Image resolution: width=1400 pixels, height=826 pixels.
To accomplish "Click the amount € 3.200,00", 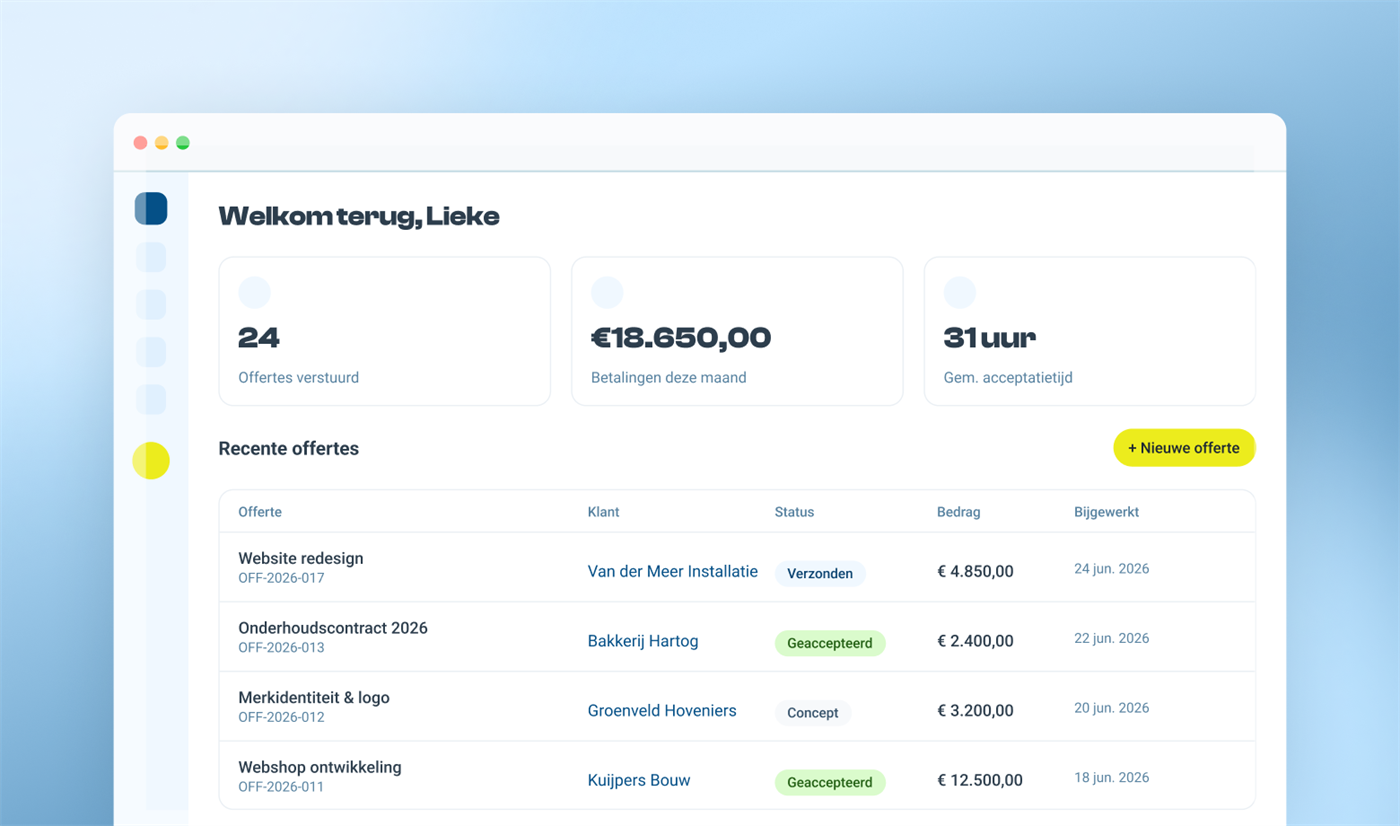I will pyautogui.click(x=975, y=711).
